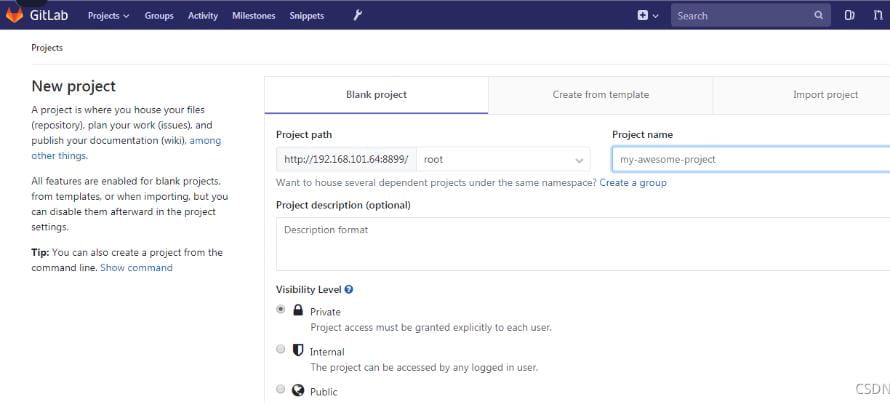Open the merge requests icon
The width and height of the screenshot is (890, 404).
click(878, 16)
